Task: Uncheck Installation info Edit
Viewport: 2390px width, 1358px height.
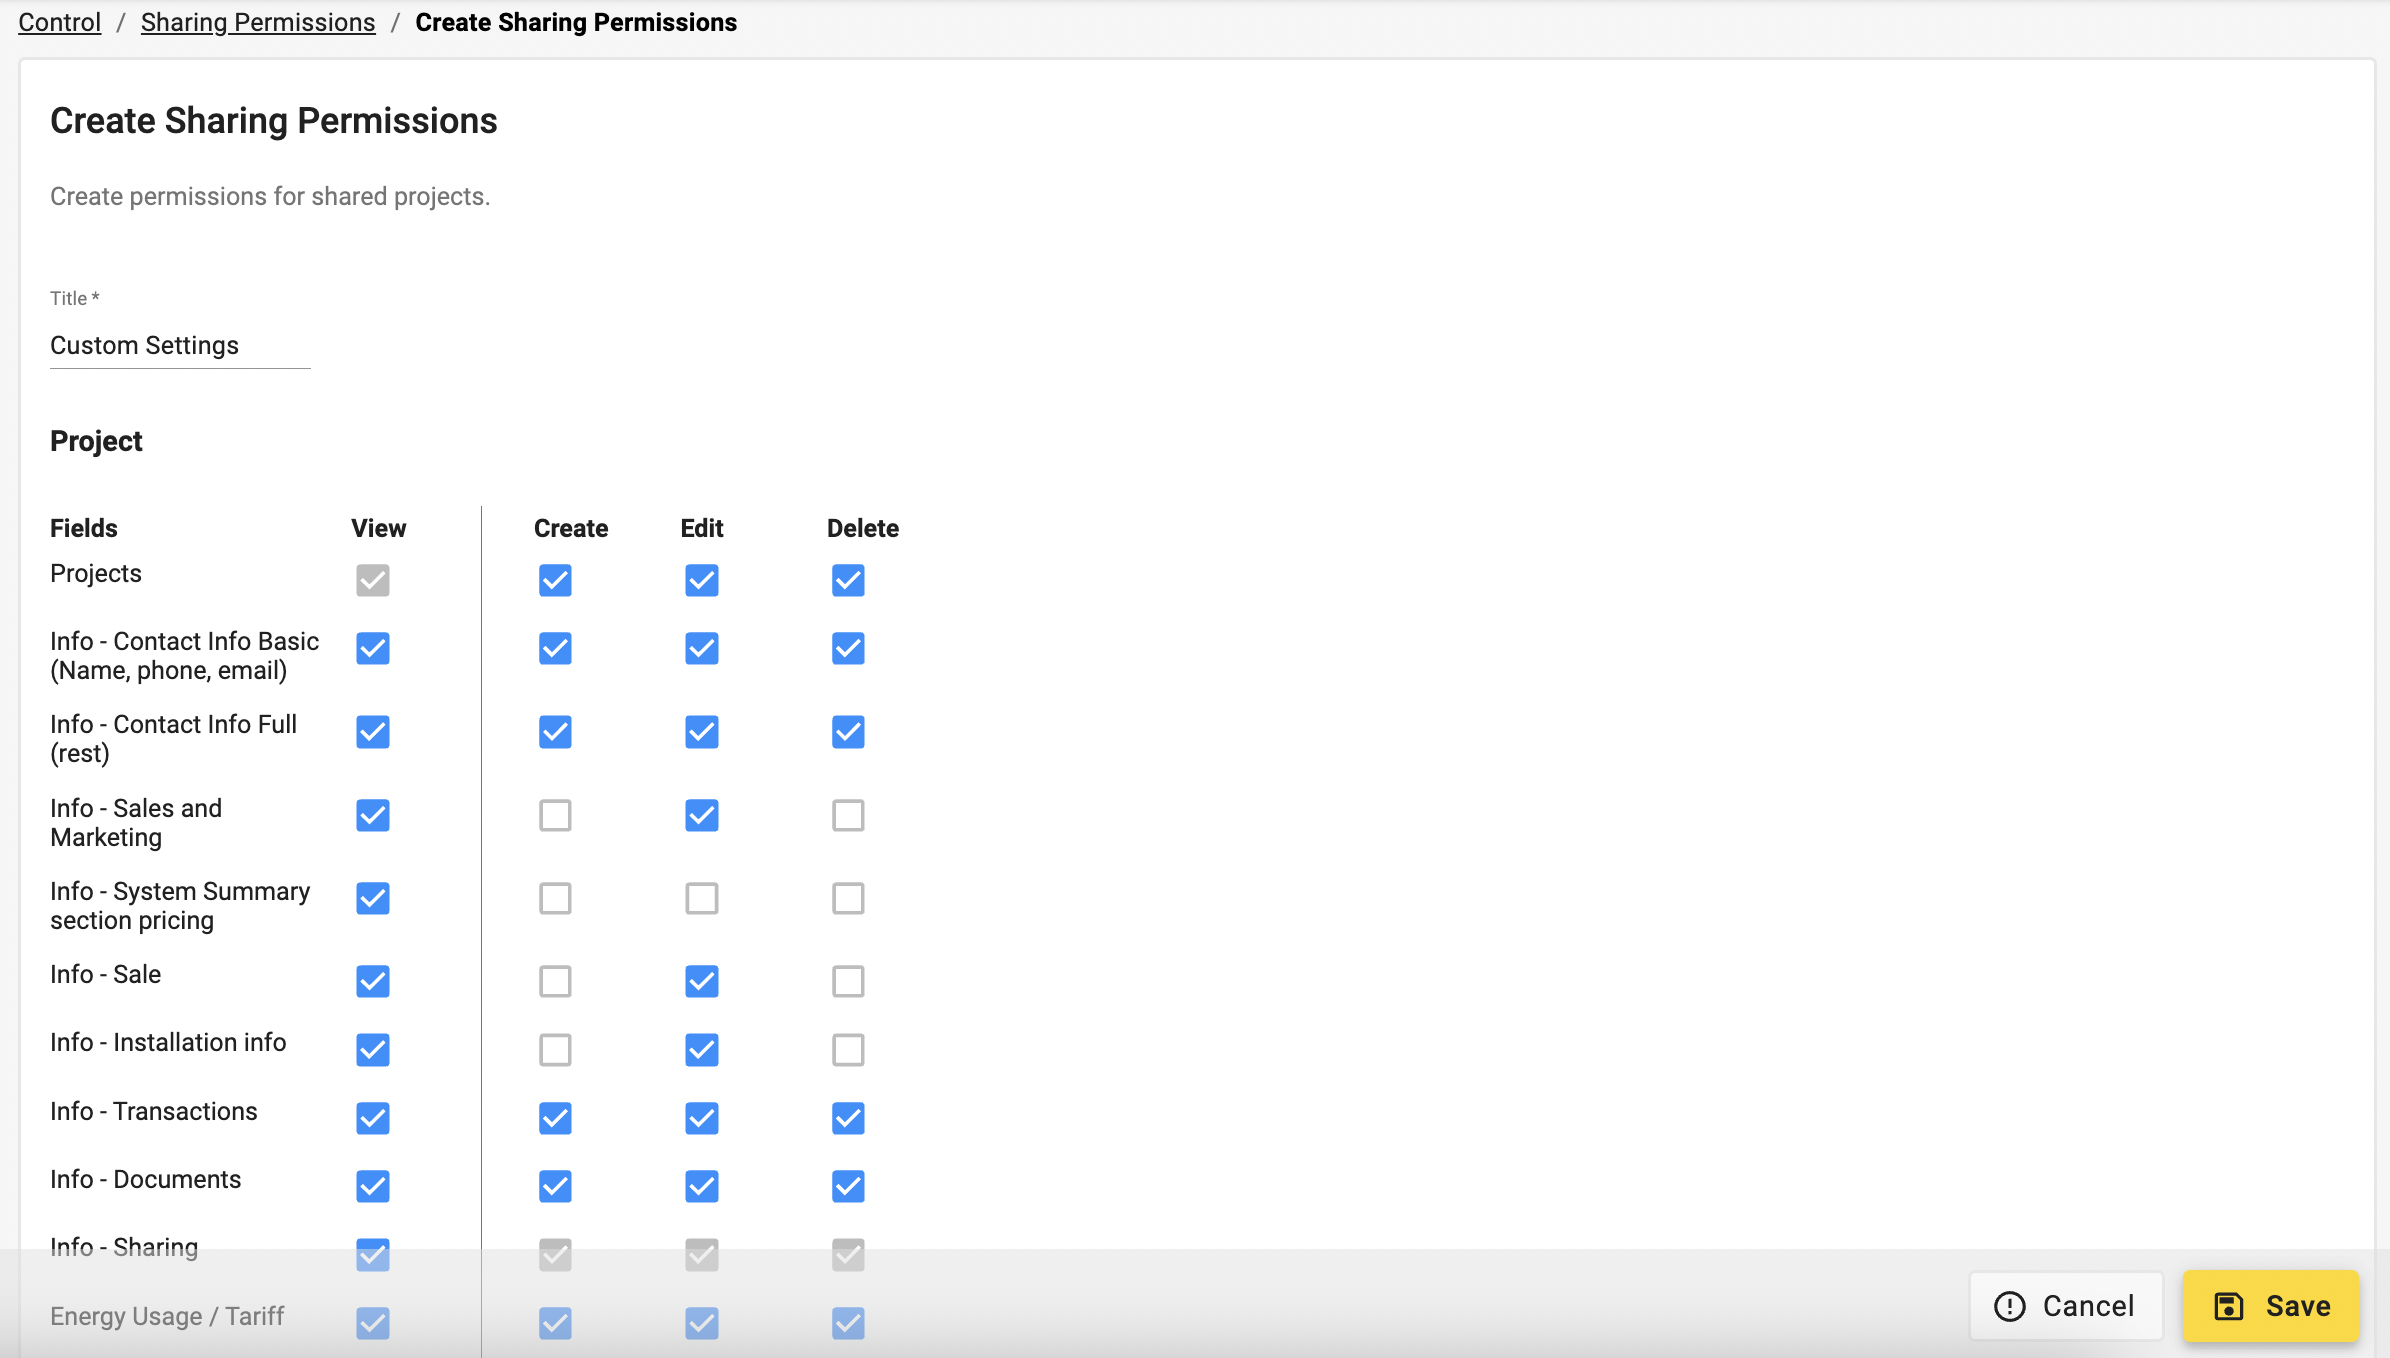Action: point(702,1050)
